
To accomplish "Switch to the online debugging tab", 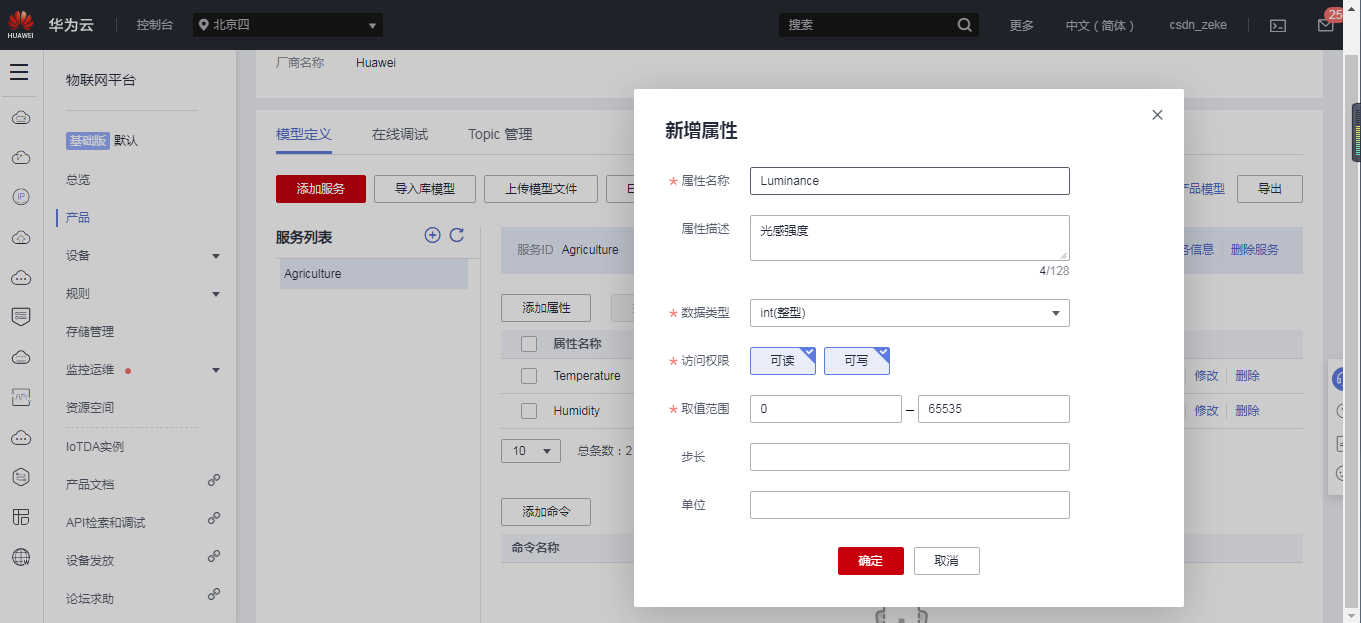I will pos(400,134).
